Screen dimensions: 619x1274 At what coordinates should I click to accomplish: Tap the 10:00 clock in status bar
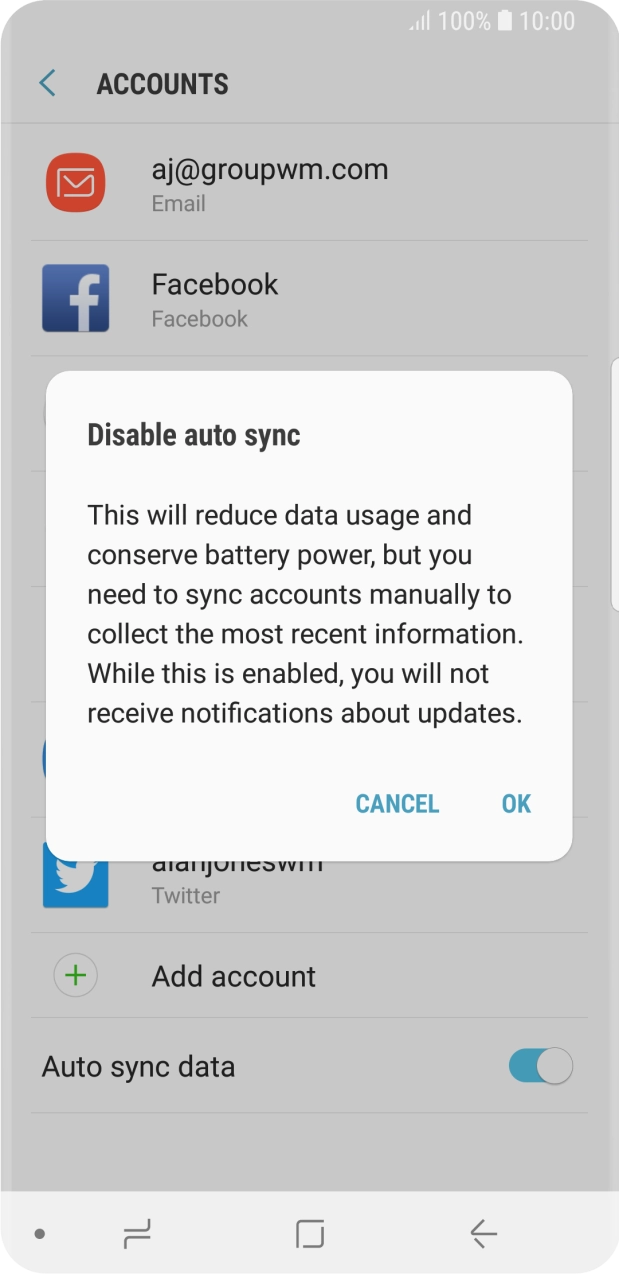[547, 21]
